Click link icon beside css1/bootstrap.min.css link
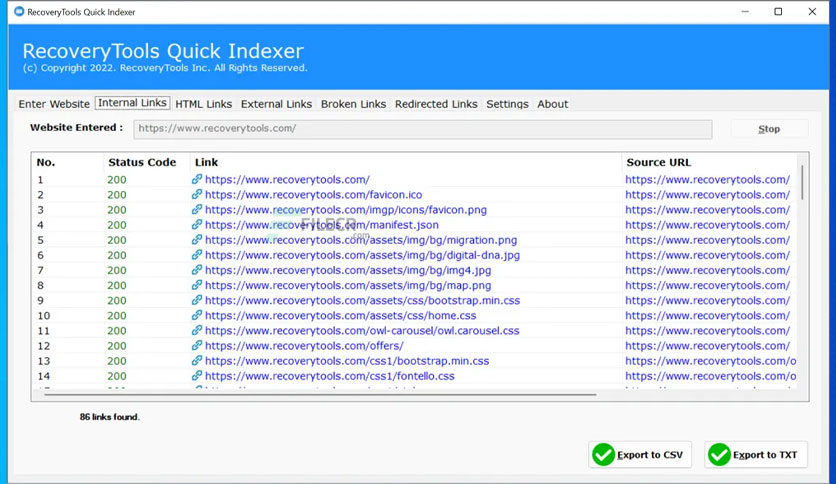This screenshot has height=484, width=836. 197,360
